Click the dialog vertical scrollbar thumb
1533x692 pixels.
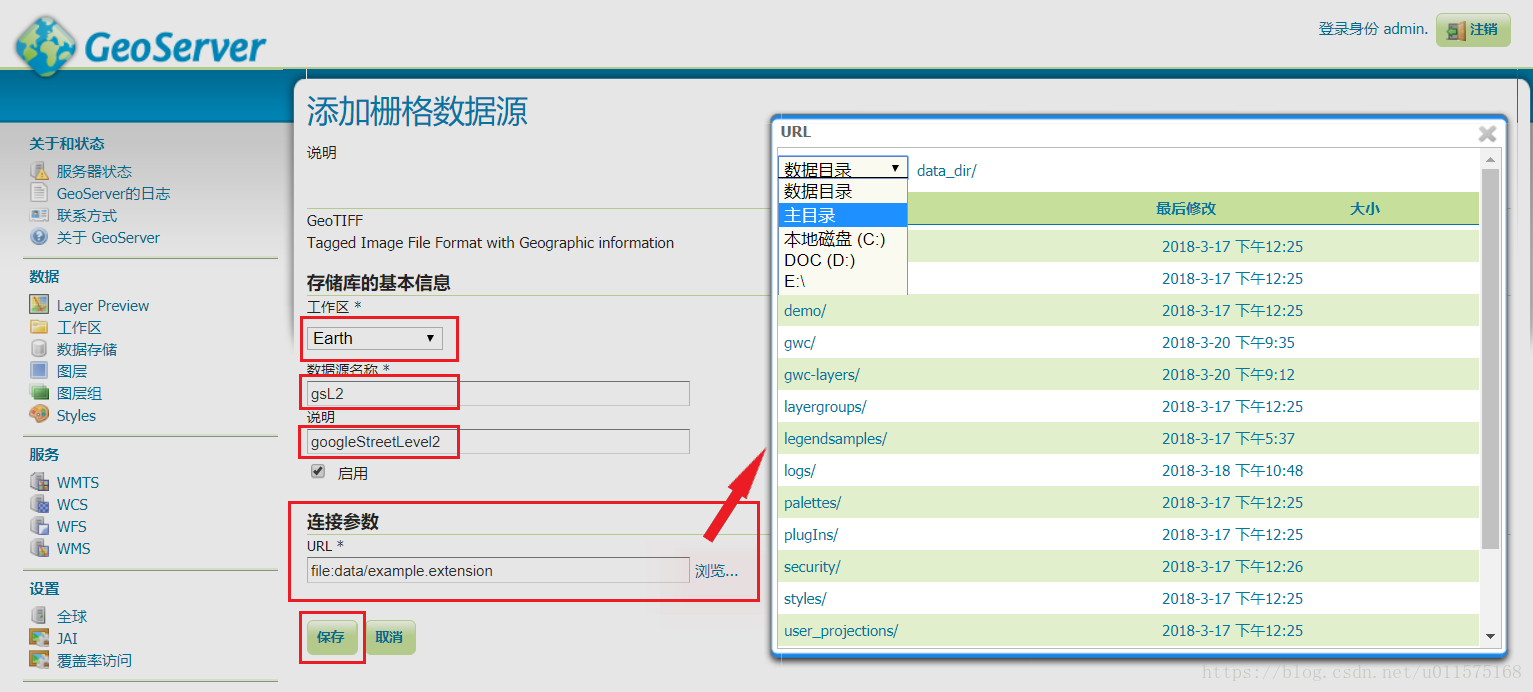tap(1490, 358)
